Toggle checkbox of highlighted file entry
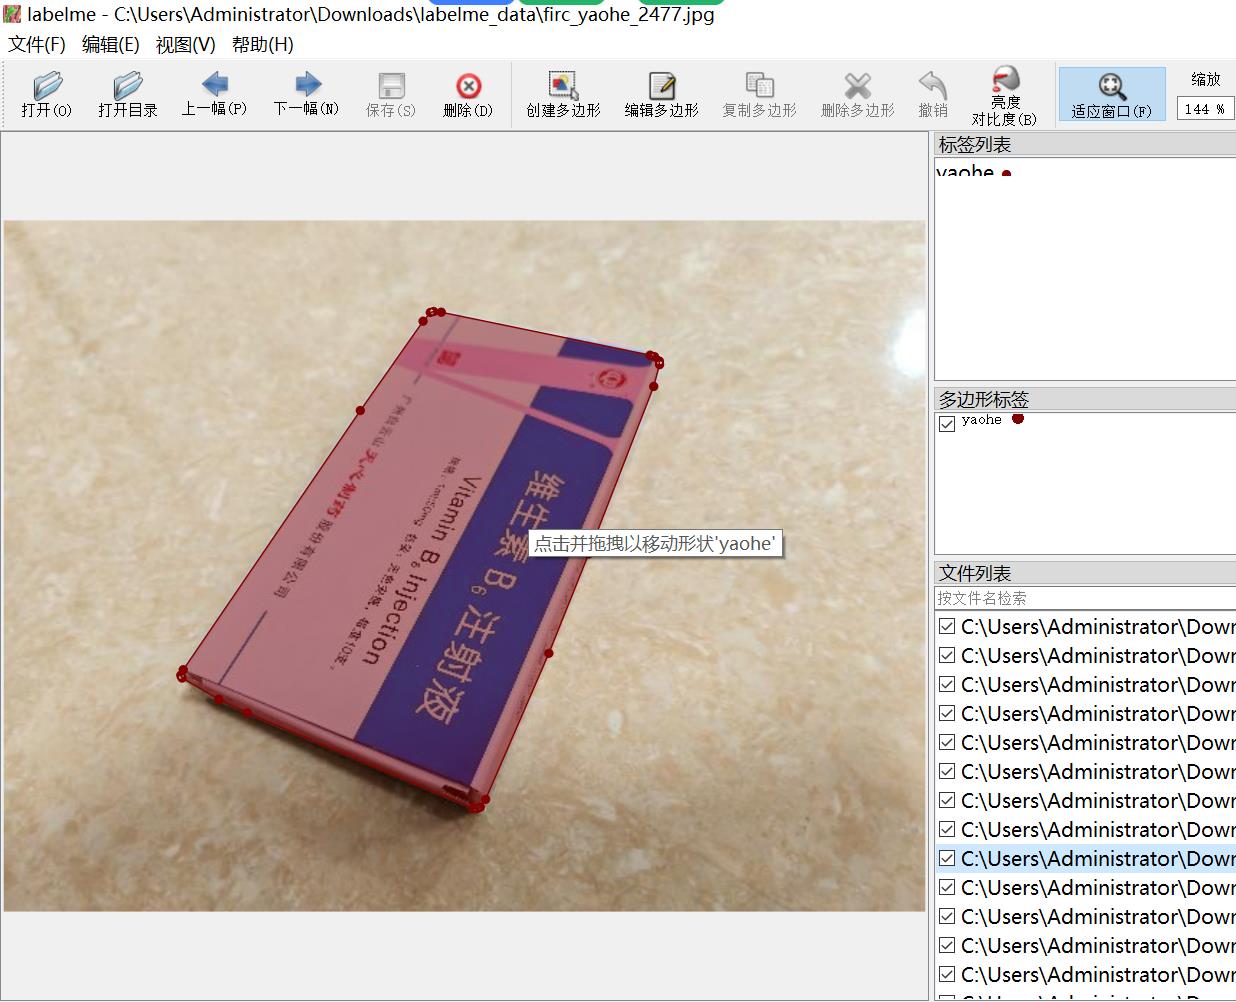 click(x=947, y=858)
